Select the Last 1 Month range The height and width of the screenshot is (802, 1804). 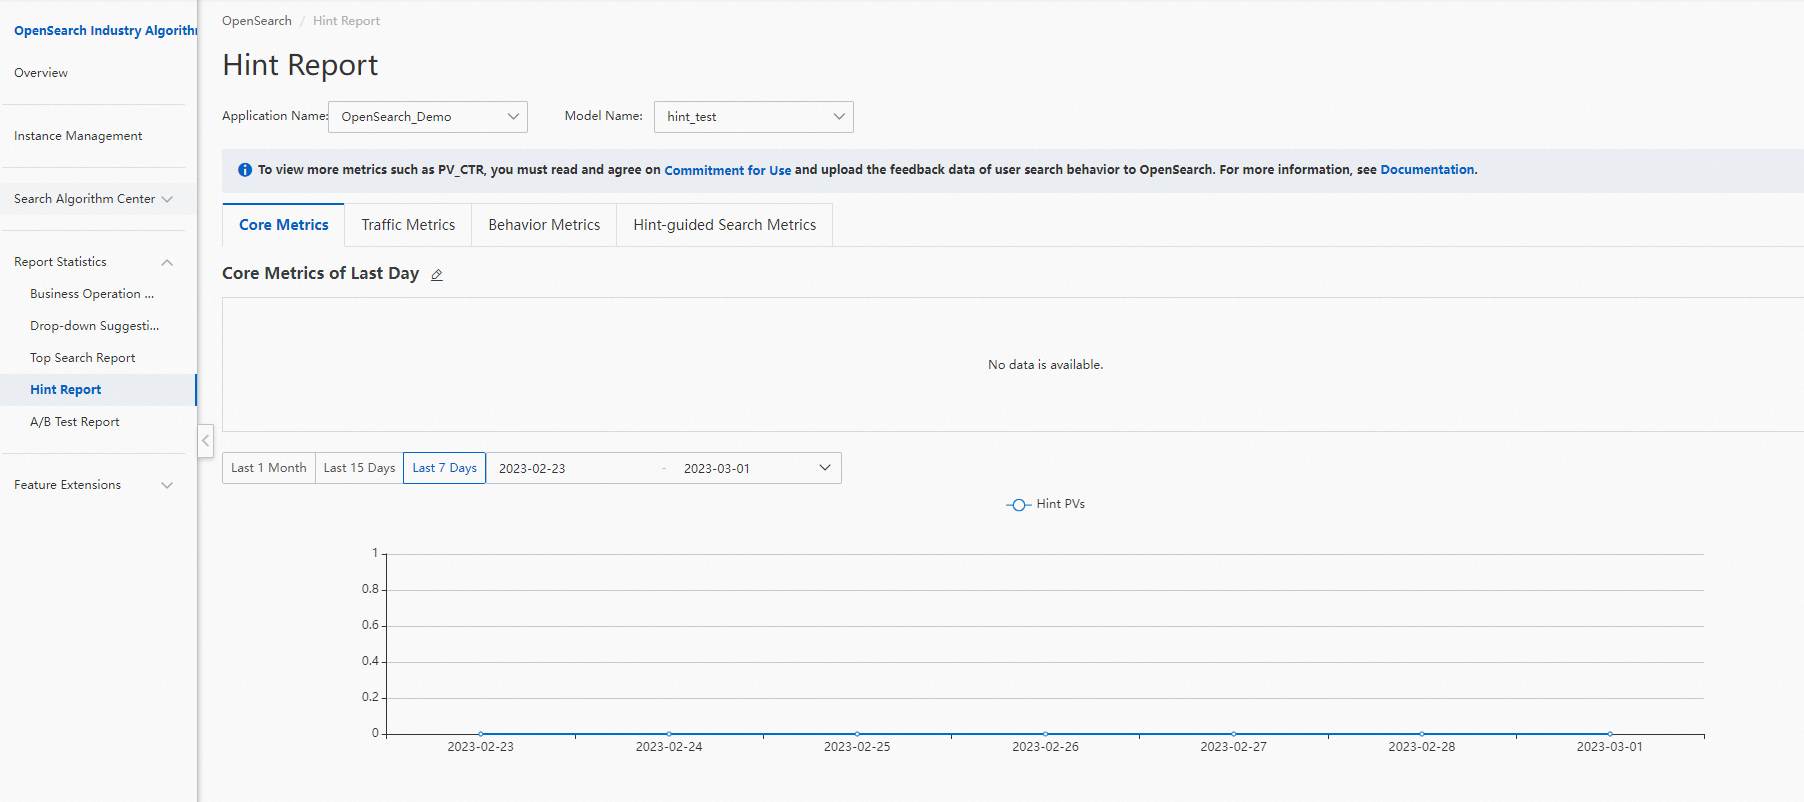point(269,468)
